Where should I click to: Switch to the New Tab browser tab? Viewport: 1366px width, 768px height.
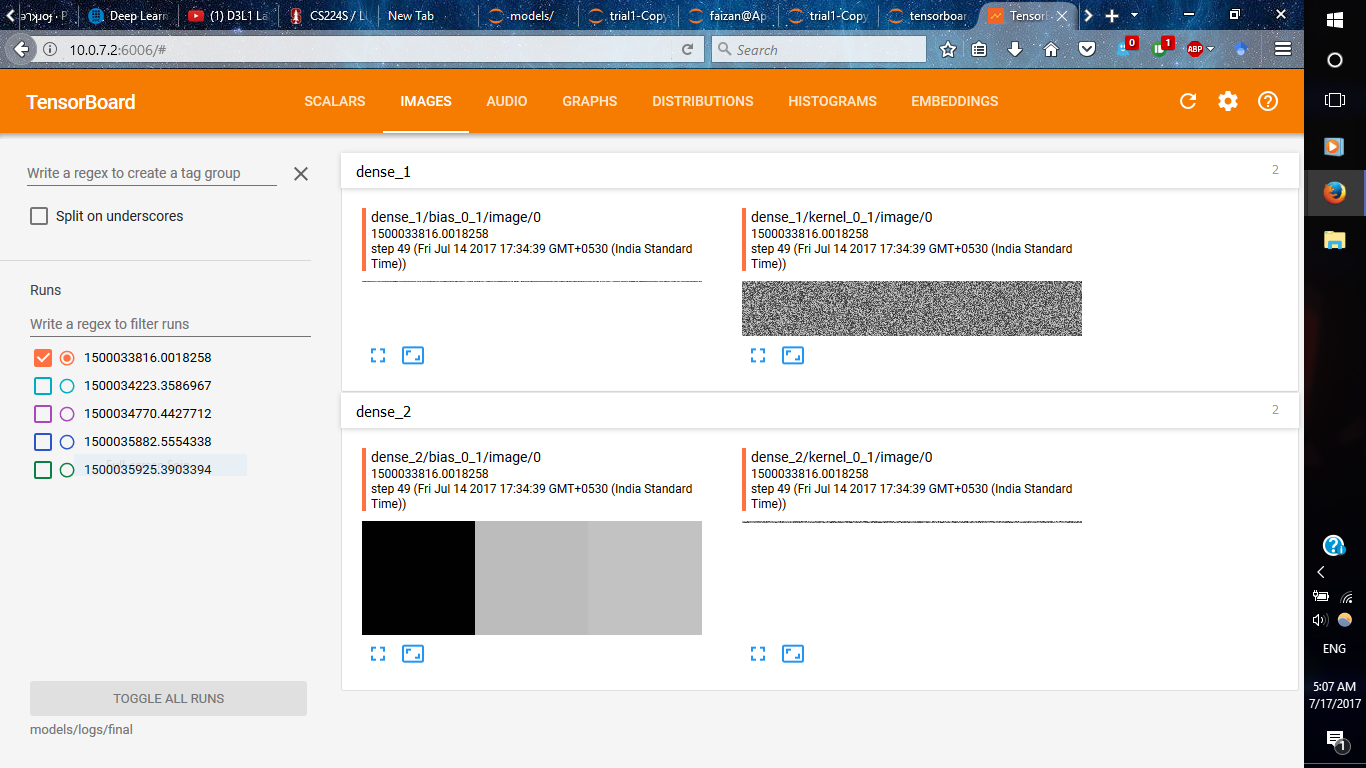(x=427, y=15)
